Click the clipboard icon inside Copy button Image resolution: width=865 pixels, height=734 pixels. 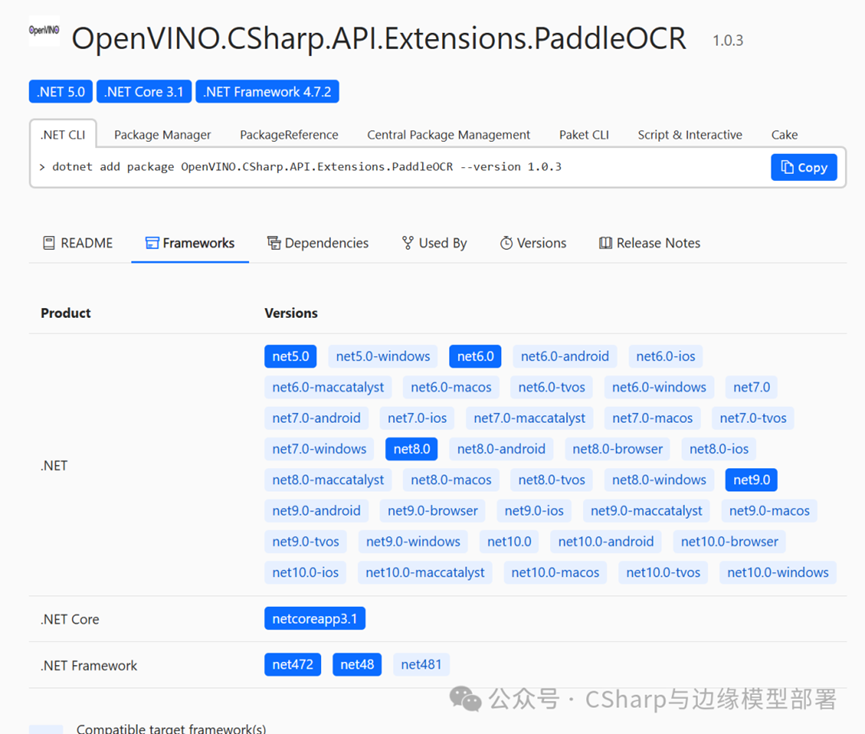pos(787,167)
